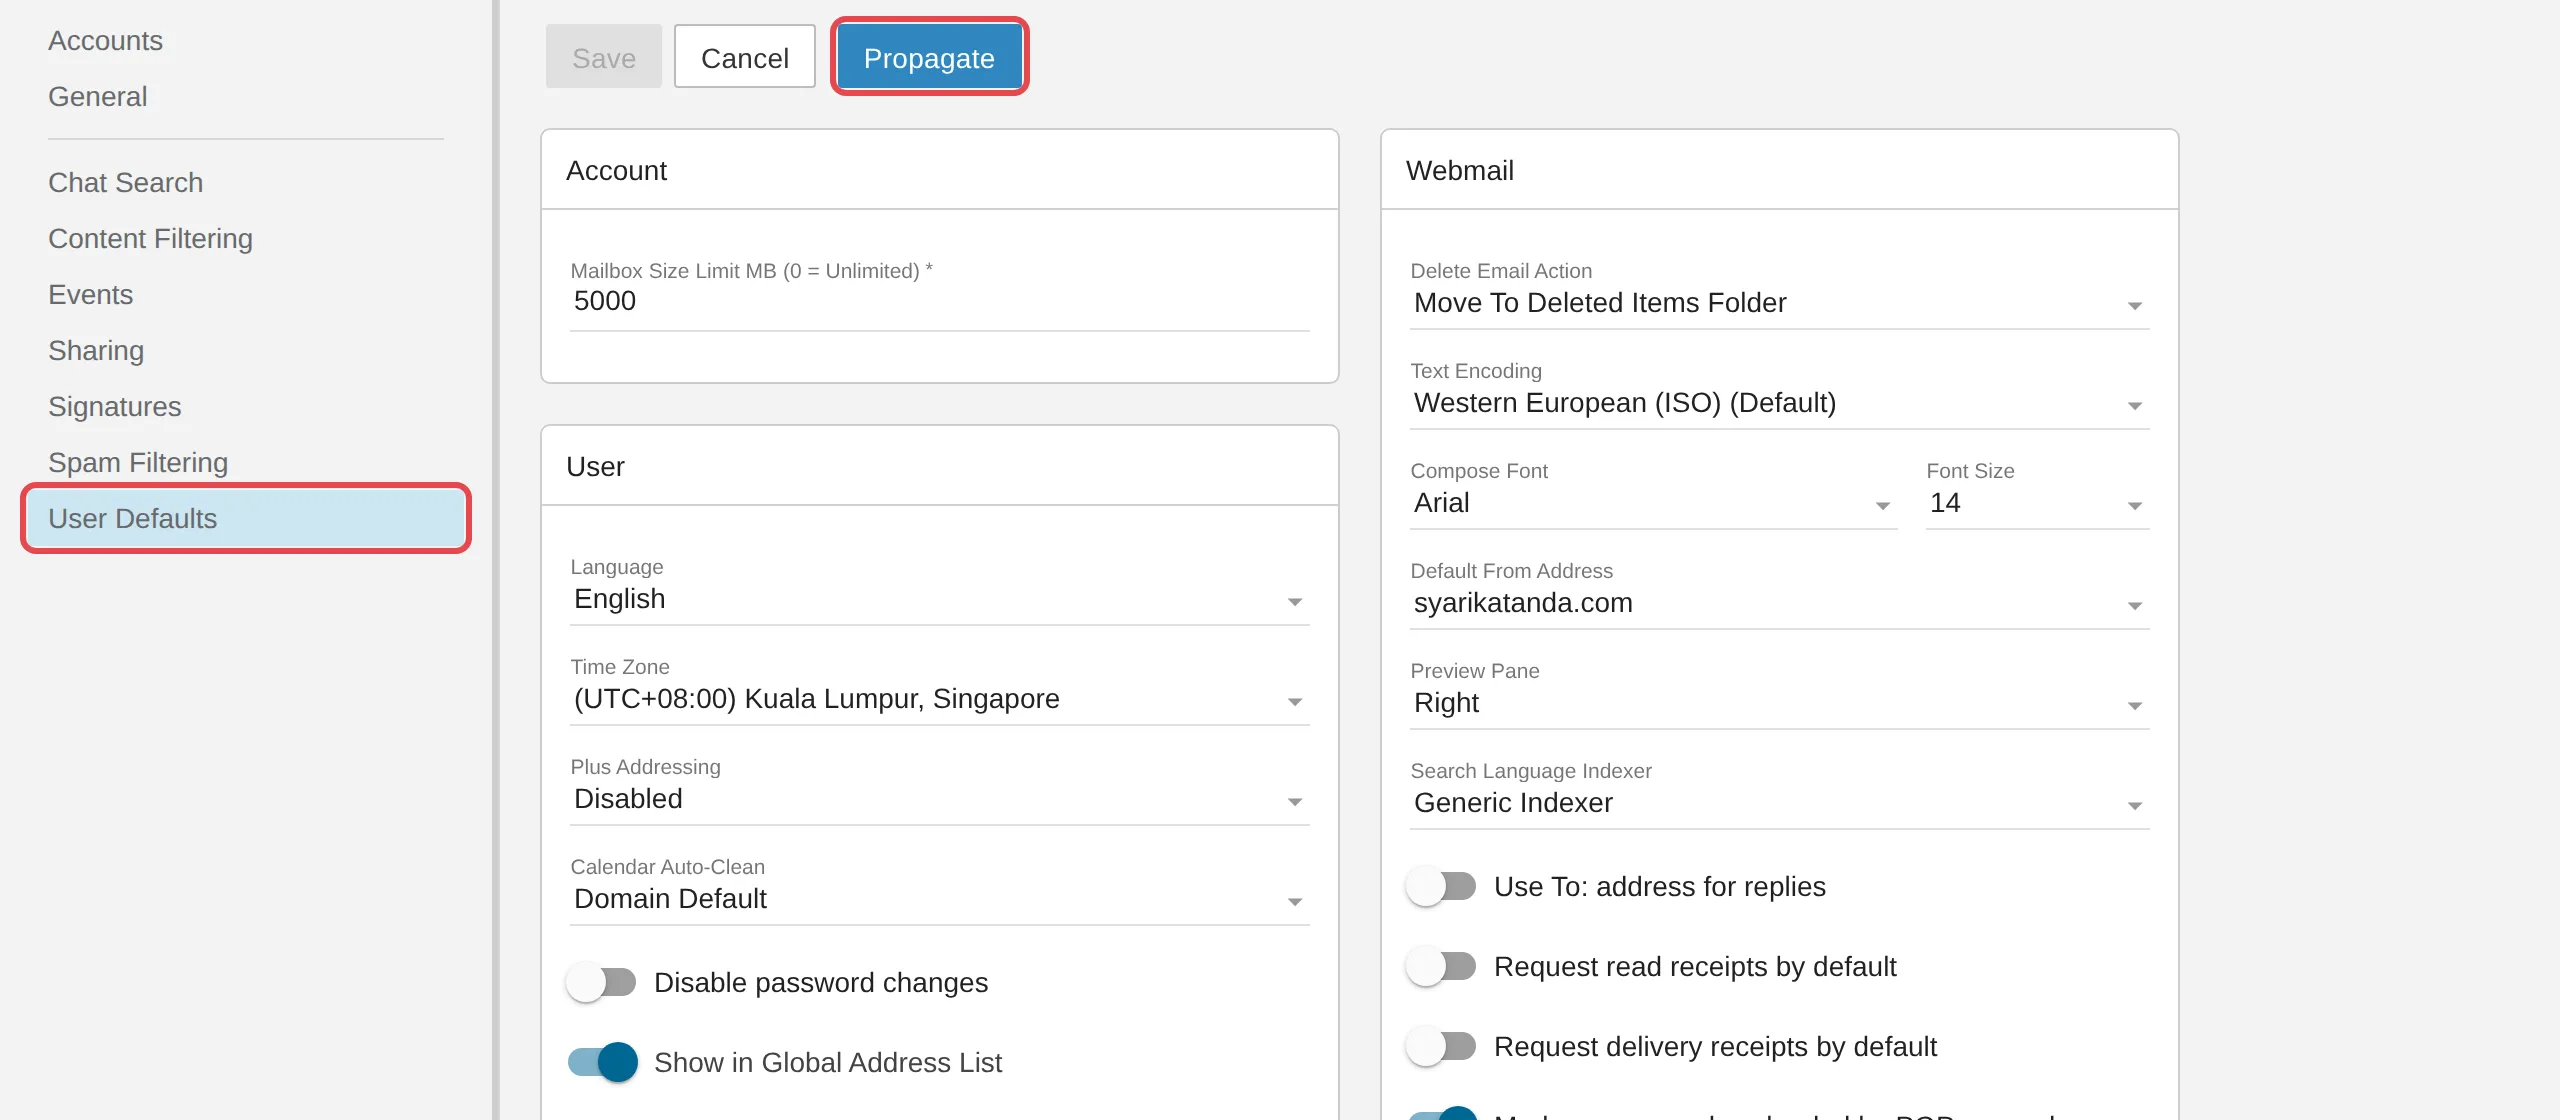Image resolution: width=2560 pixels, height=1120 pixels.
Task: Enable Request delivery receipts by default
Action: coord(1442,1047)
